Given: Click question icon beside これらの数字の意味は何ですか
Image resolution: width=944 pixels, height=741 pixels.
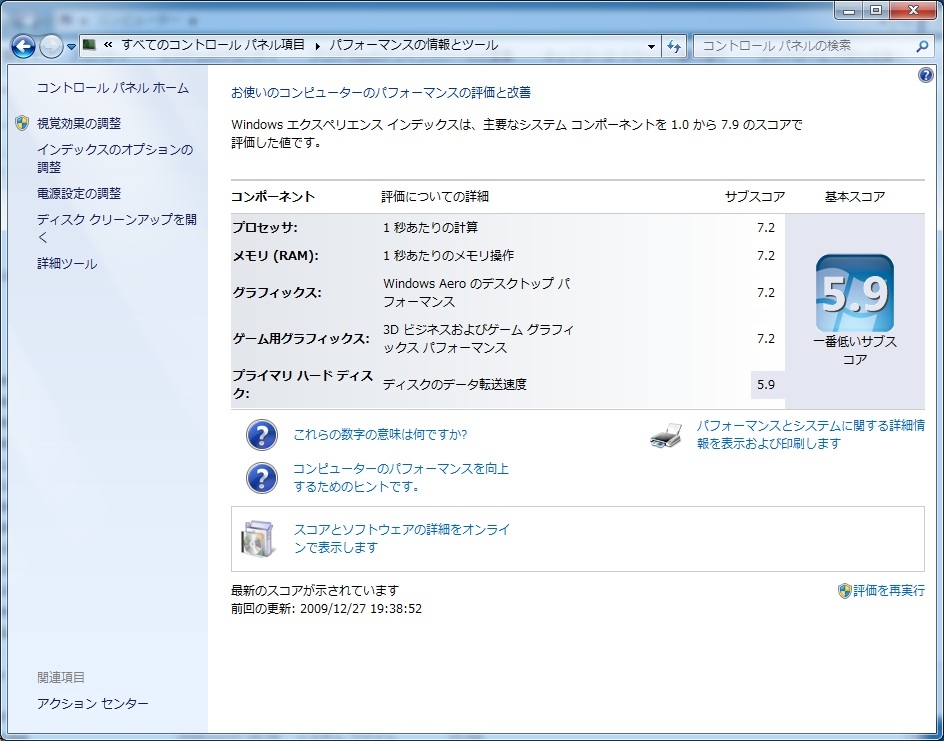Looking at the screenshot, I should pyautogui.click(x=262, y=435).
